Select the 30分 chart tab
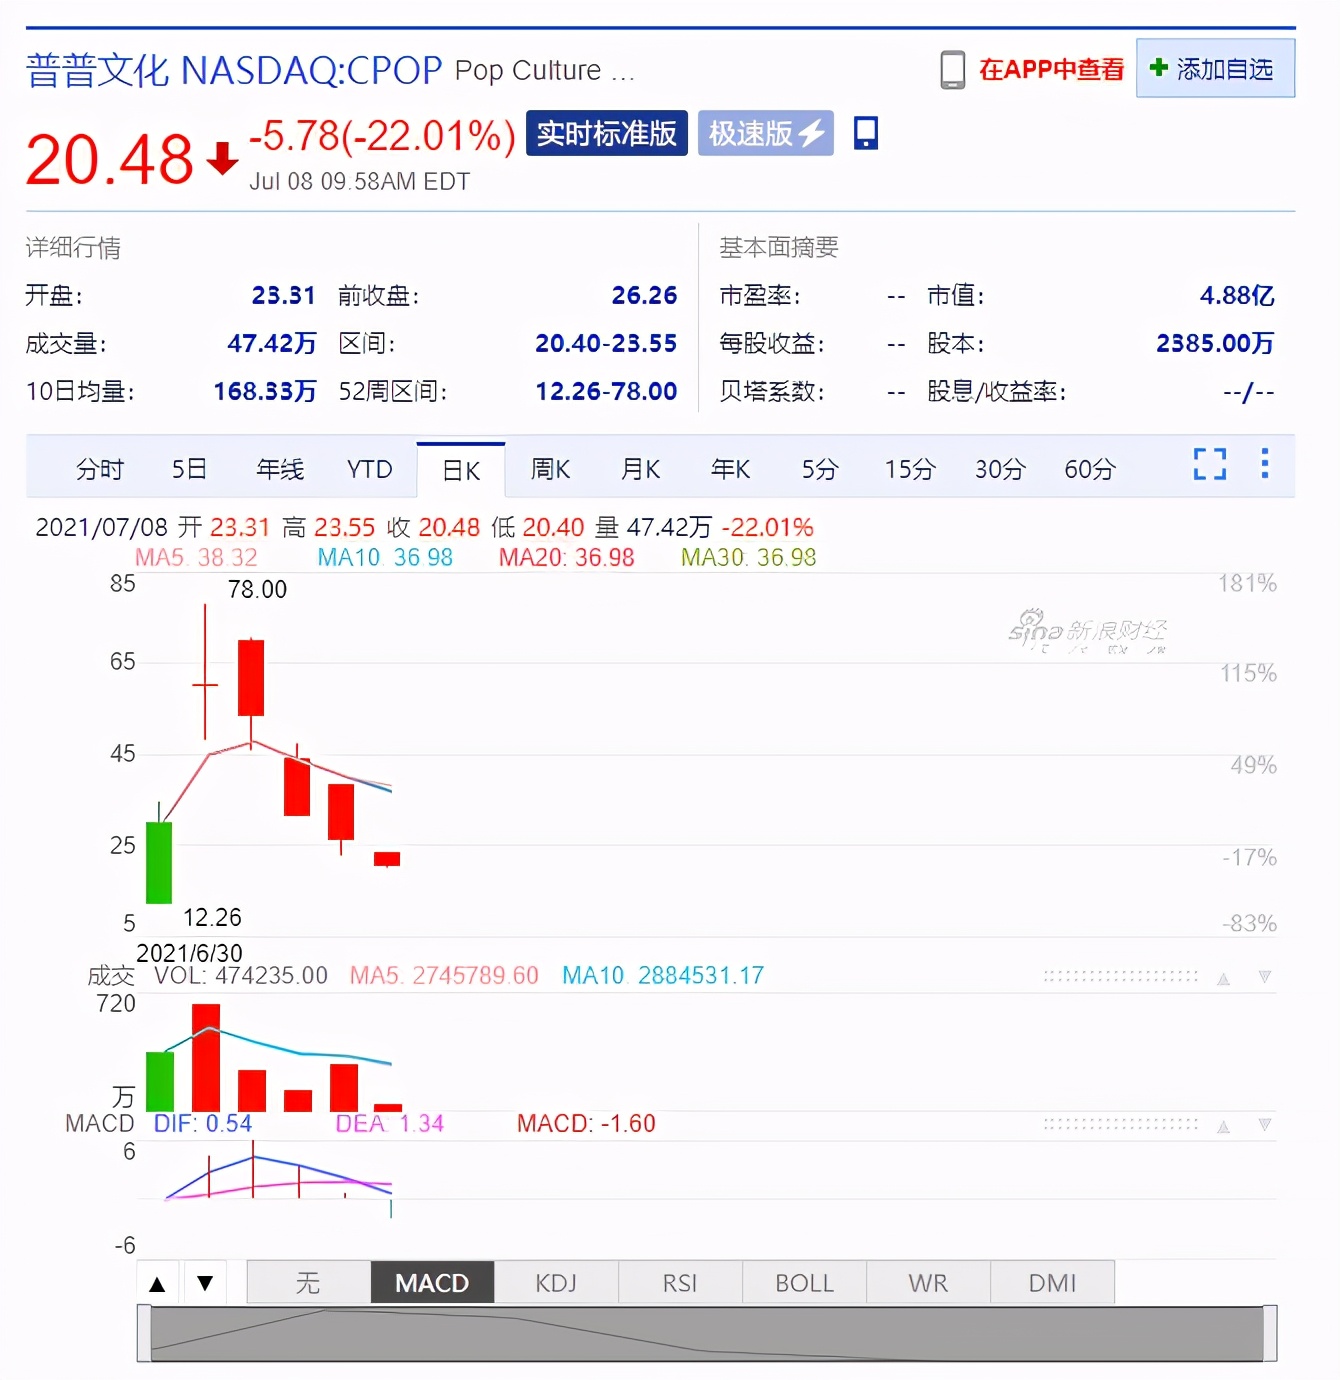The image size is (1340, 1380). 1000,469
